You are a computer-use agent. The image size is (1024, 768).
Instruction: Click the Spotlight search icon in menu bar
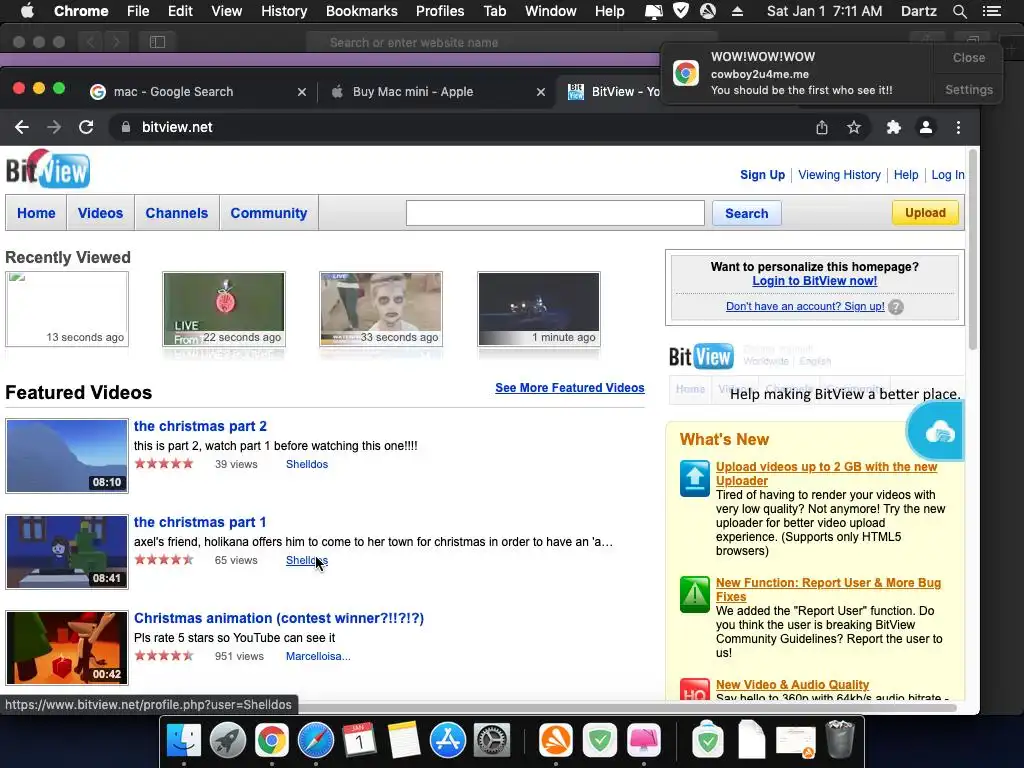click(959, 11)
